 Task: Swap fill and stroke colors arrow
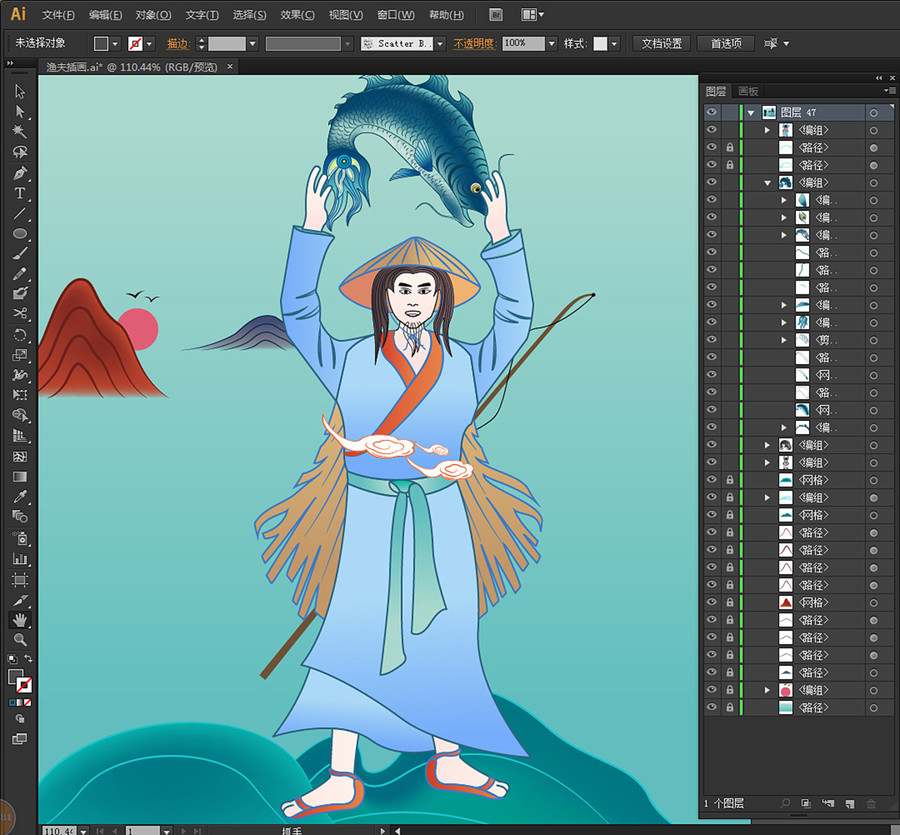28,659
